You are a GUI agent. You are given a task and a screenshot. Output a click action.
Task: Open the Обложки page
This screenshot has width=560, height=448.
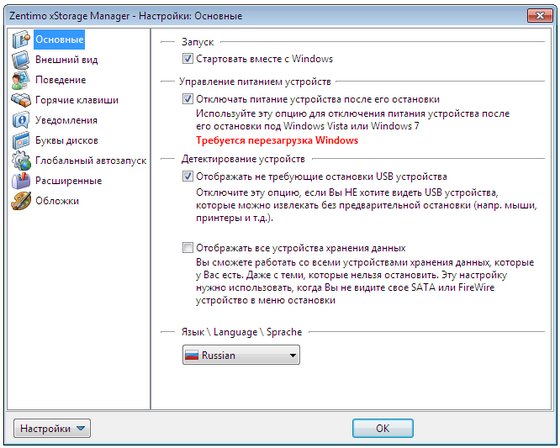click(57, 200)
